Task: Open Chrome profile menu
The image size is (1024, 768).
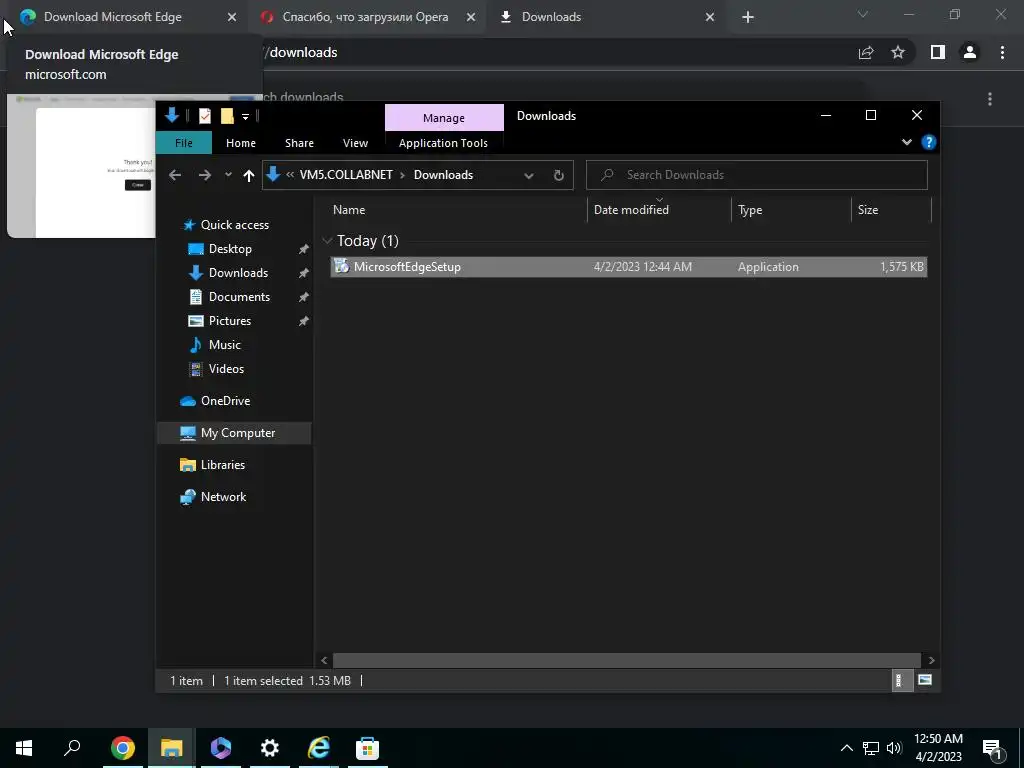Action: (970, 52)
